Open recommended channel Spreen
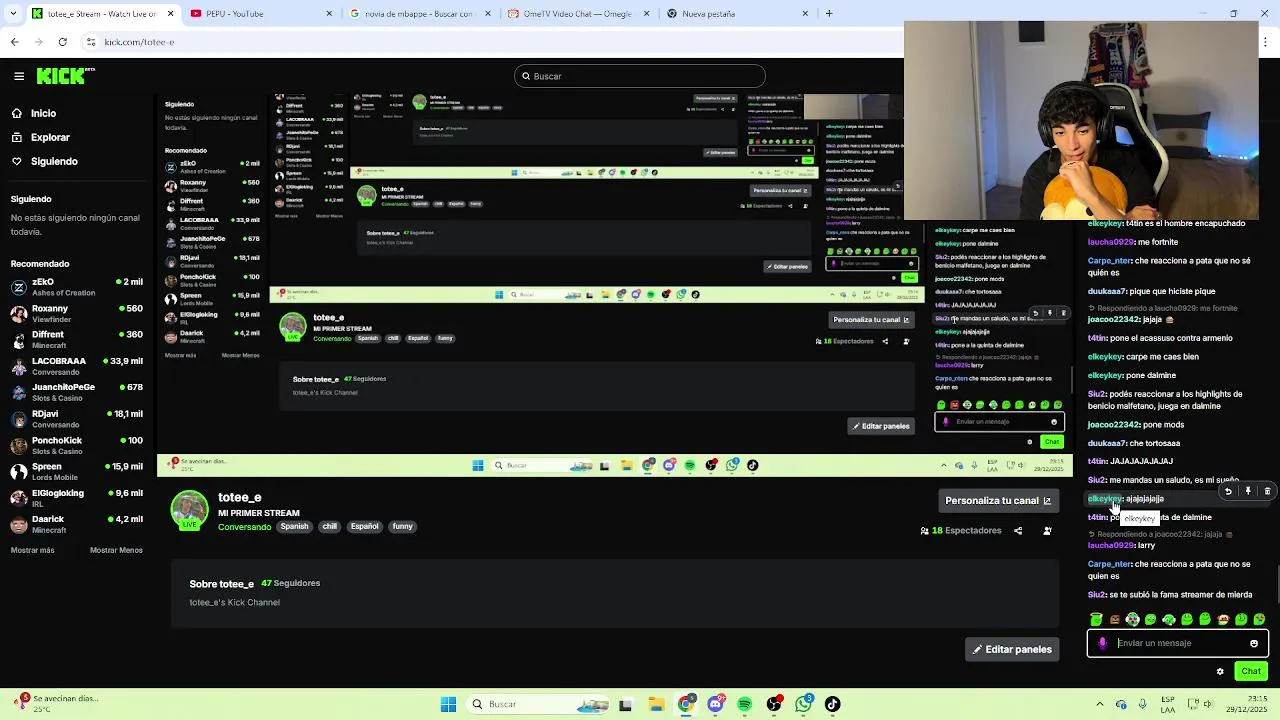The width and height of the screenshot is (1280, 720). [x=77, y=471]
